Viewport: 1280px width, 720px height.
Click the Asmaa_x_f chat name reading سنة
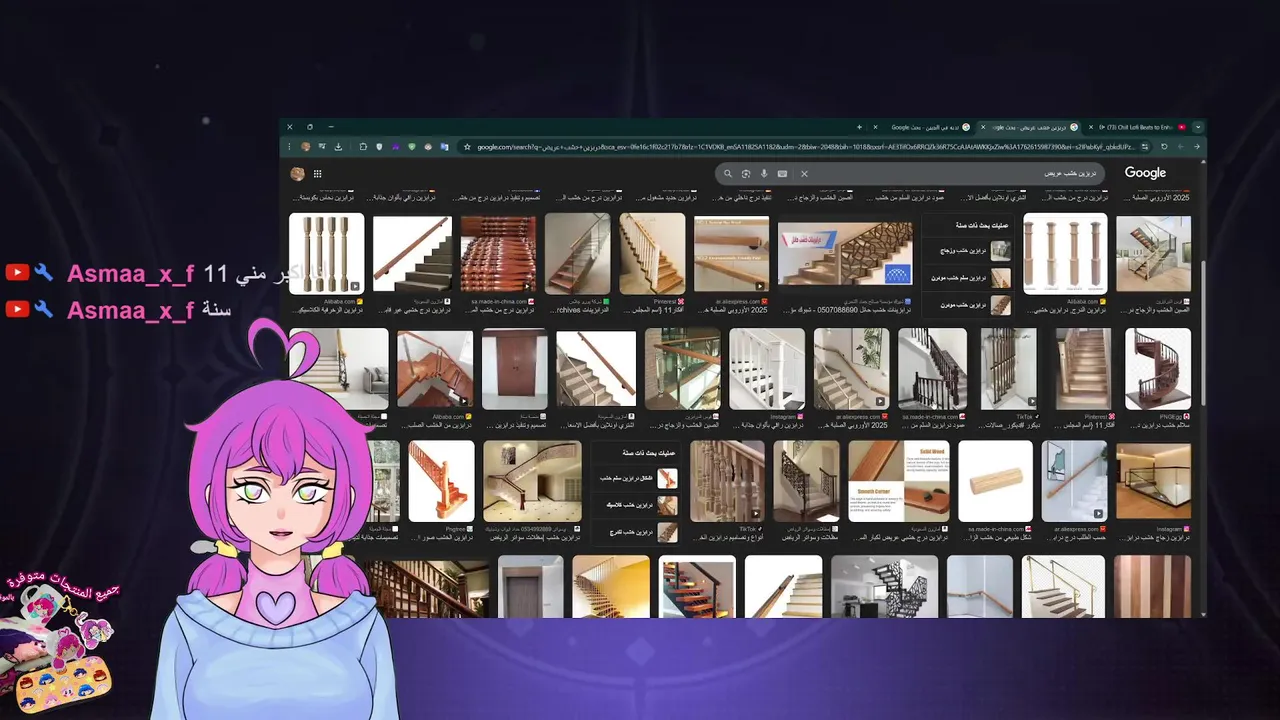[131, 310]
